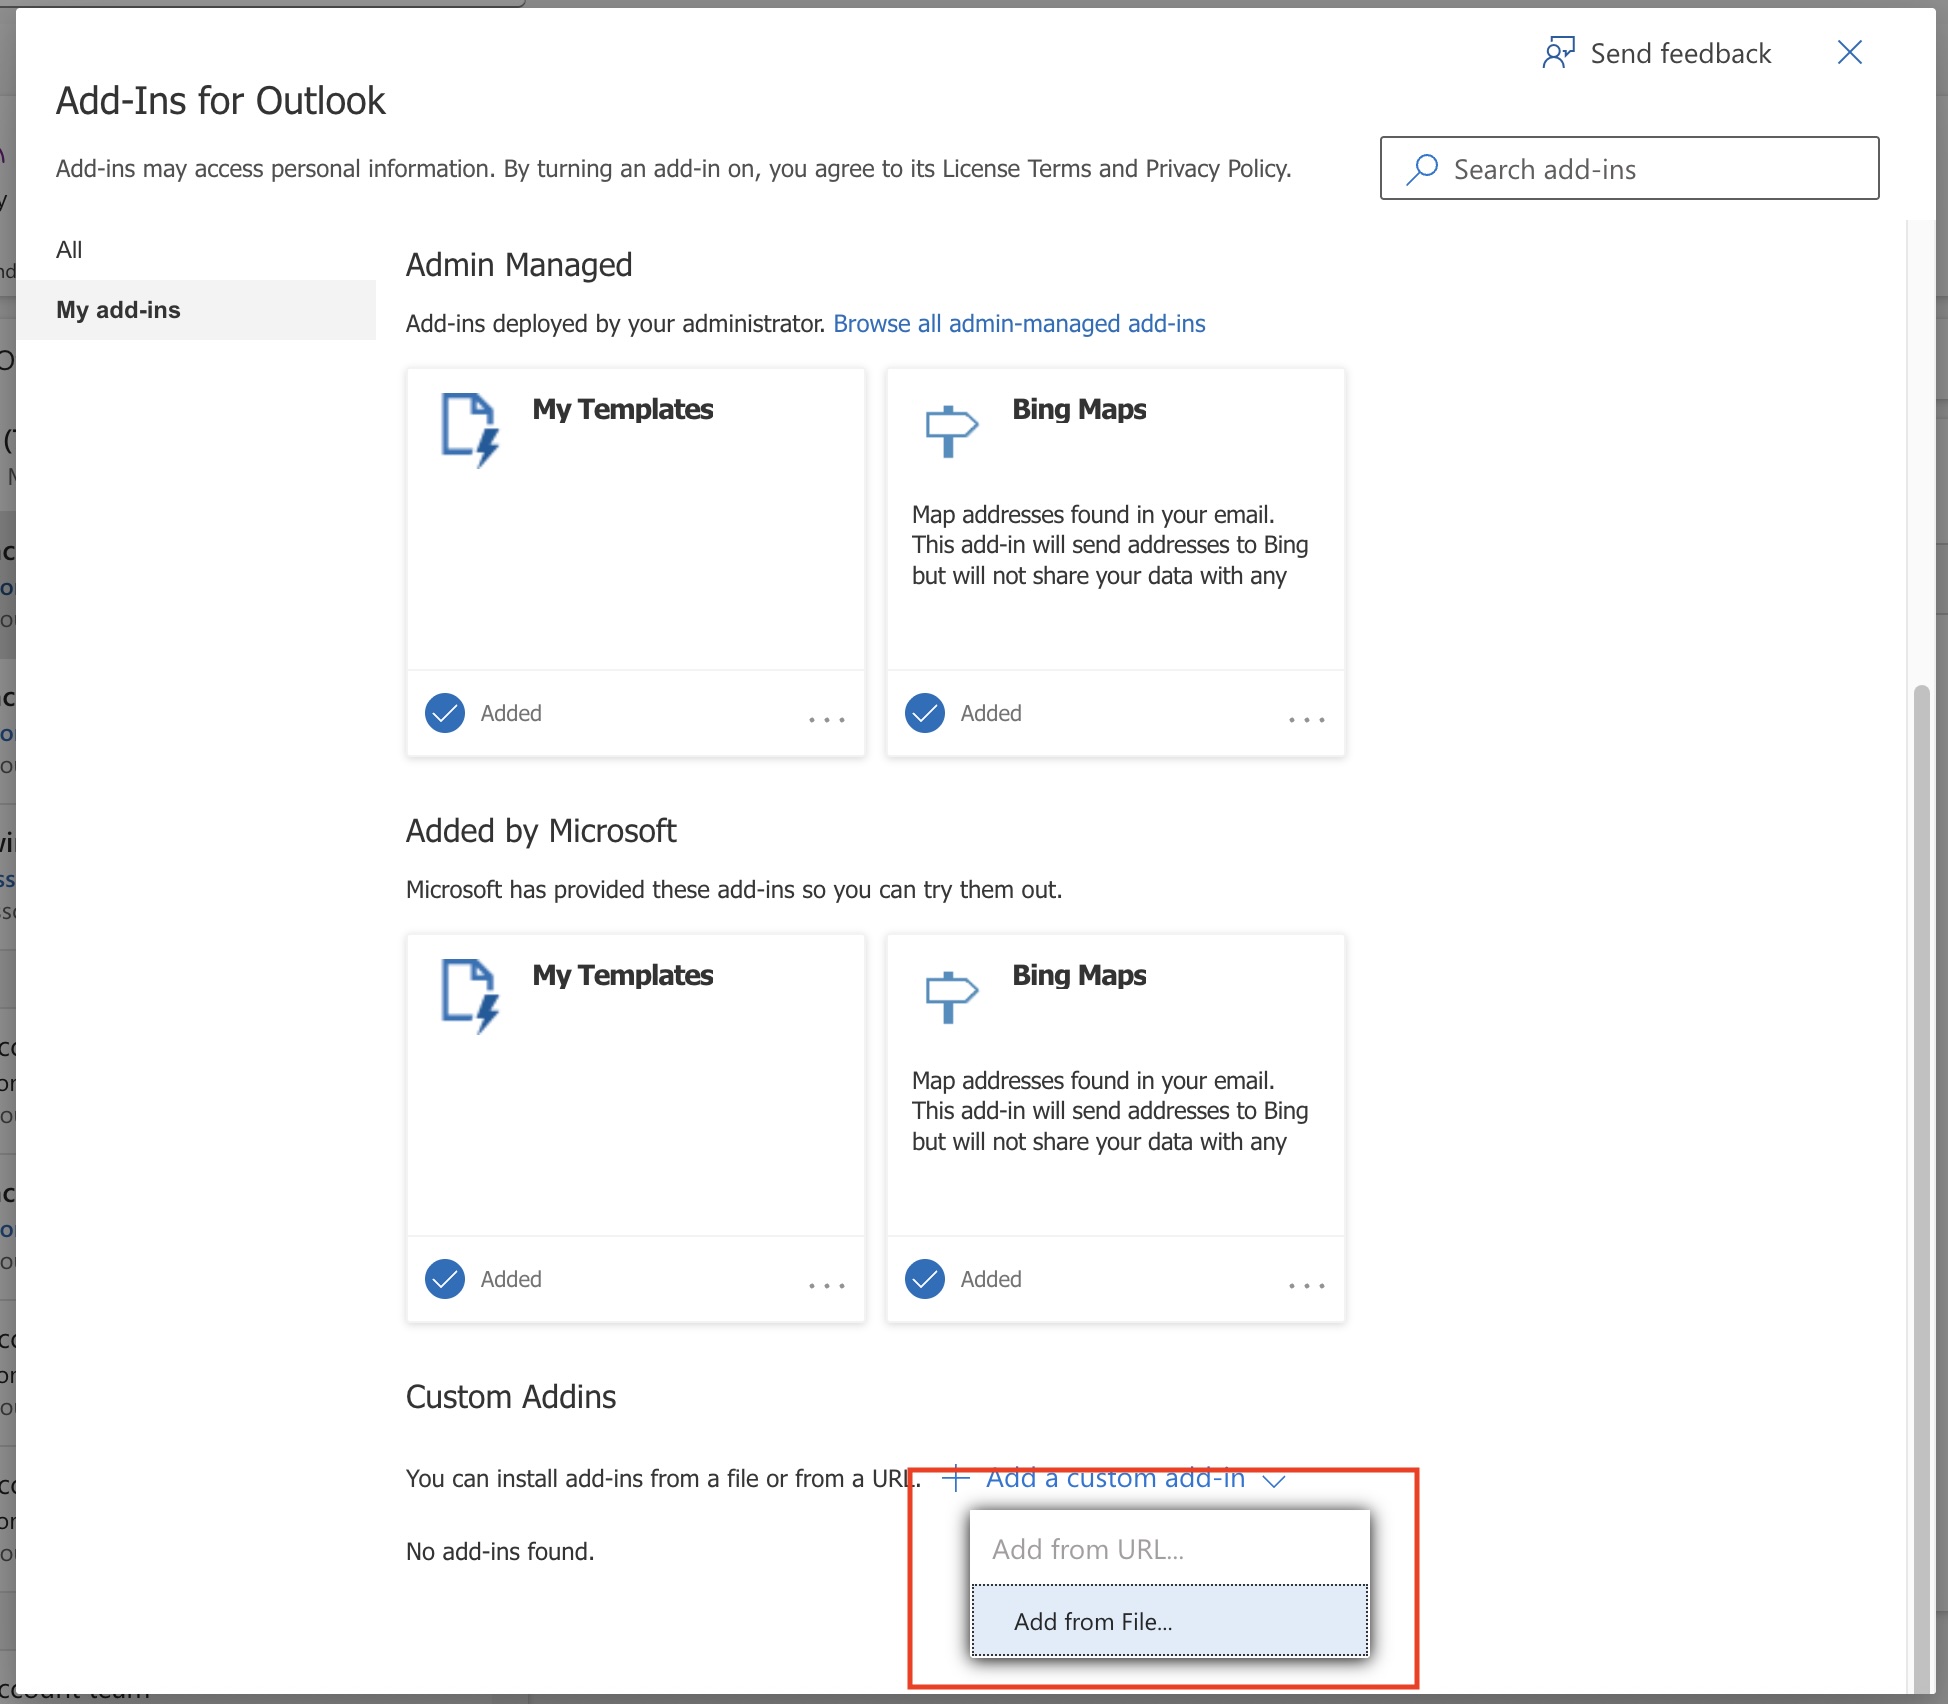
Task: Click Bing Maps signpost icon under Added by Microsoft
Action: coord(950,996)
